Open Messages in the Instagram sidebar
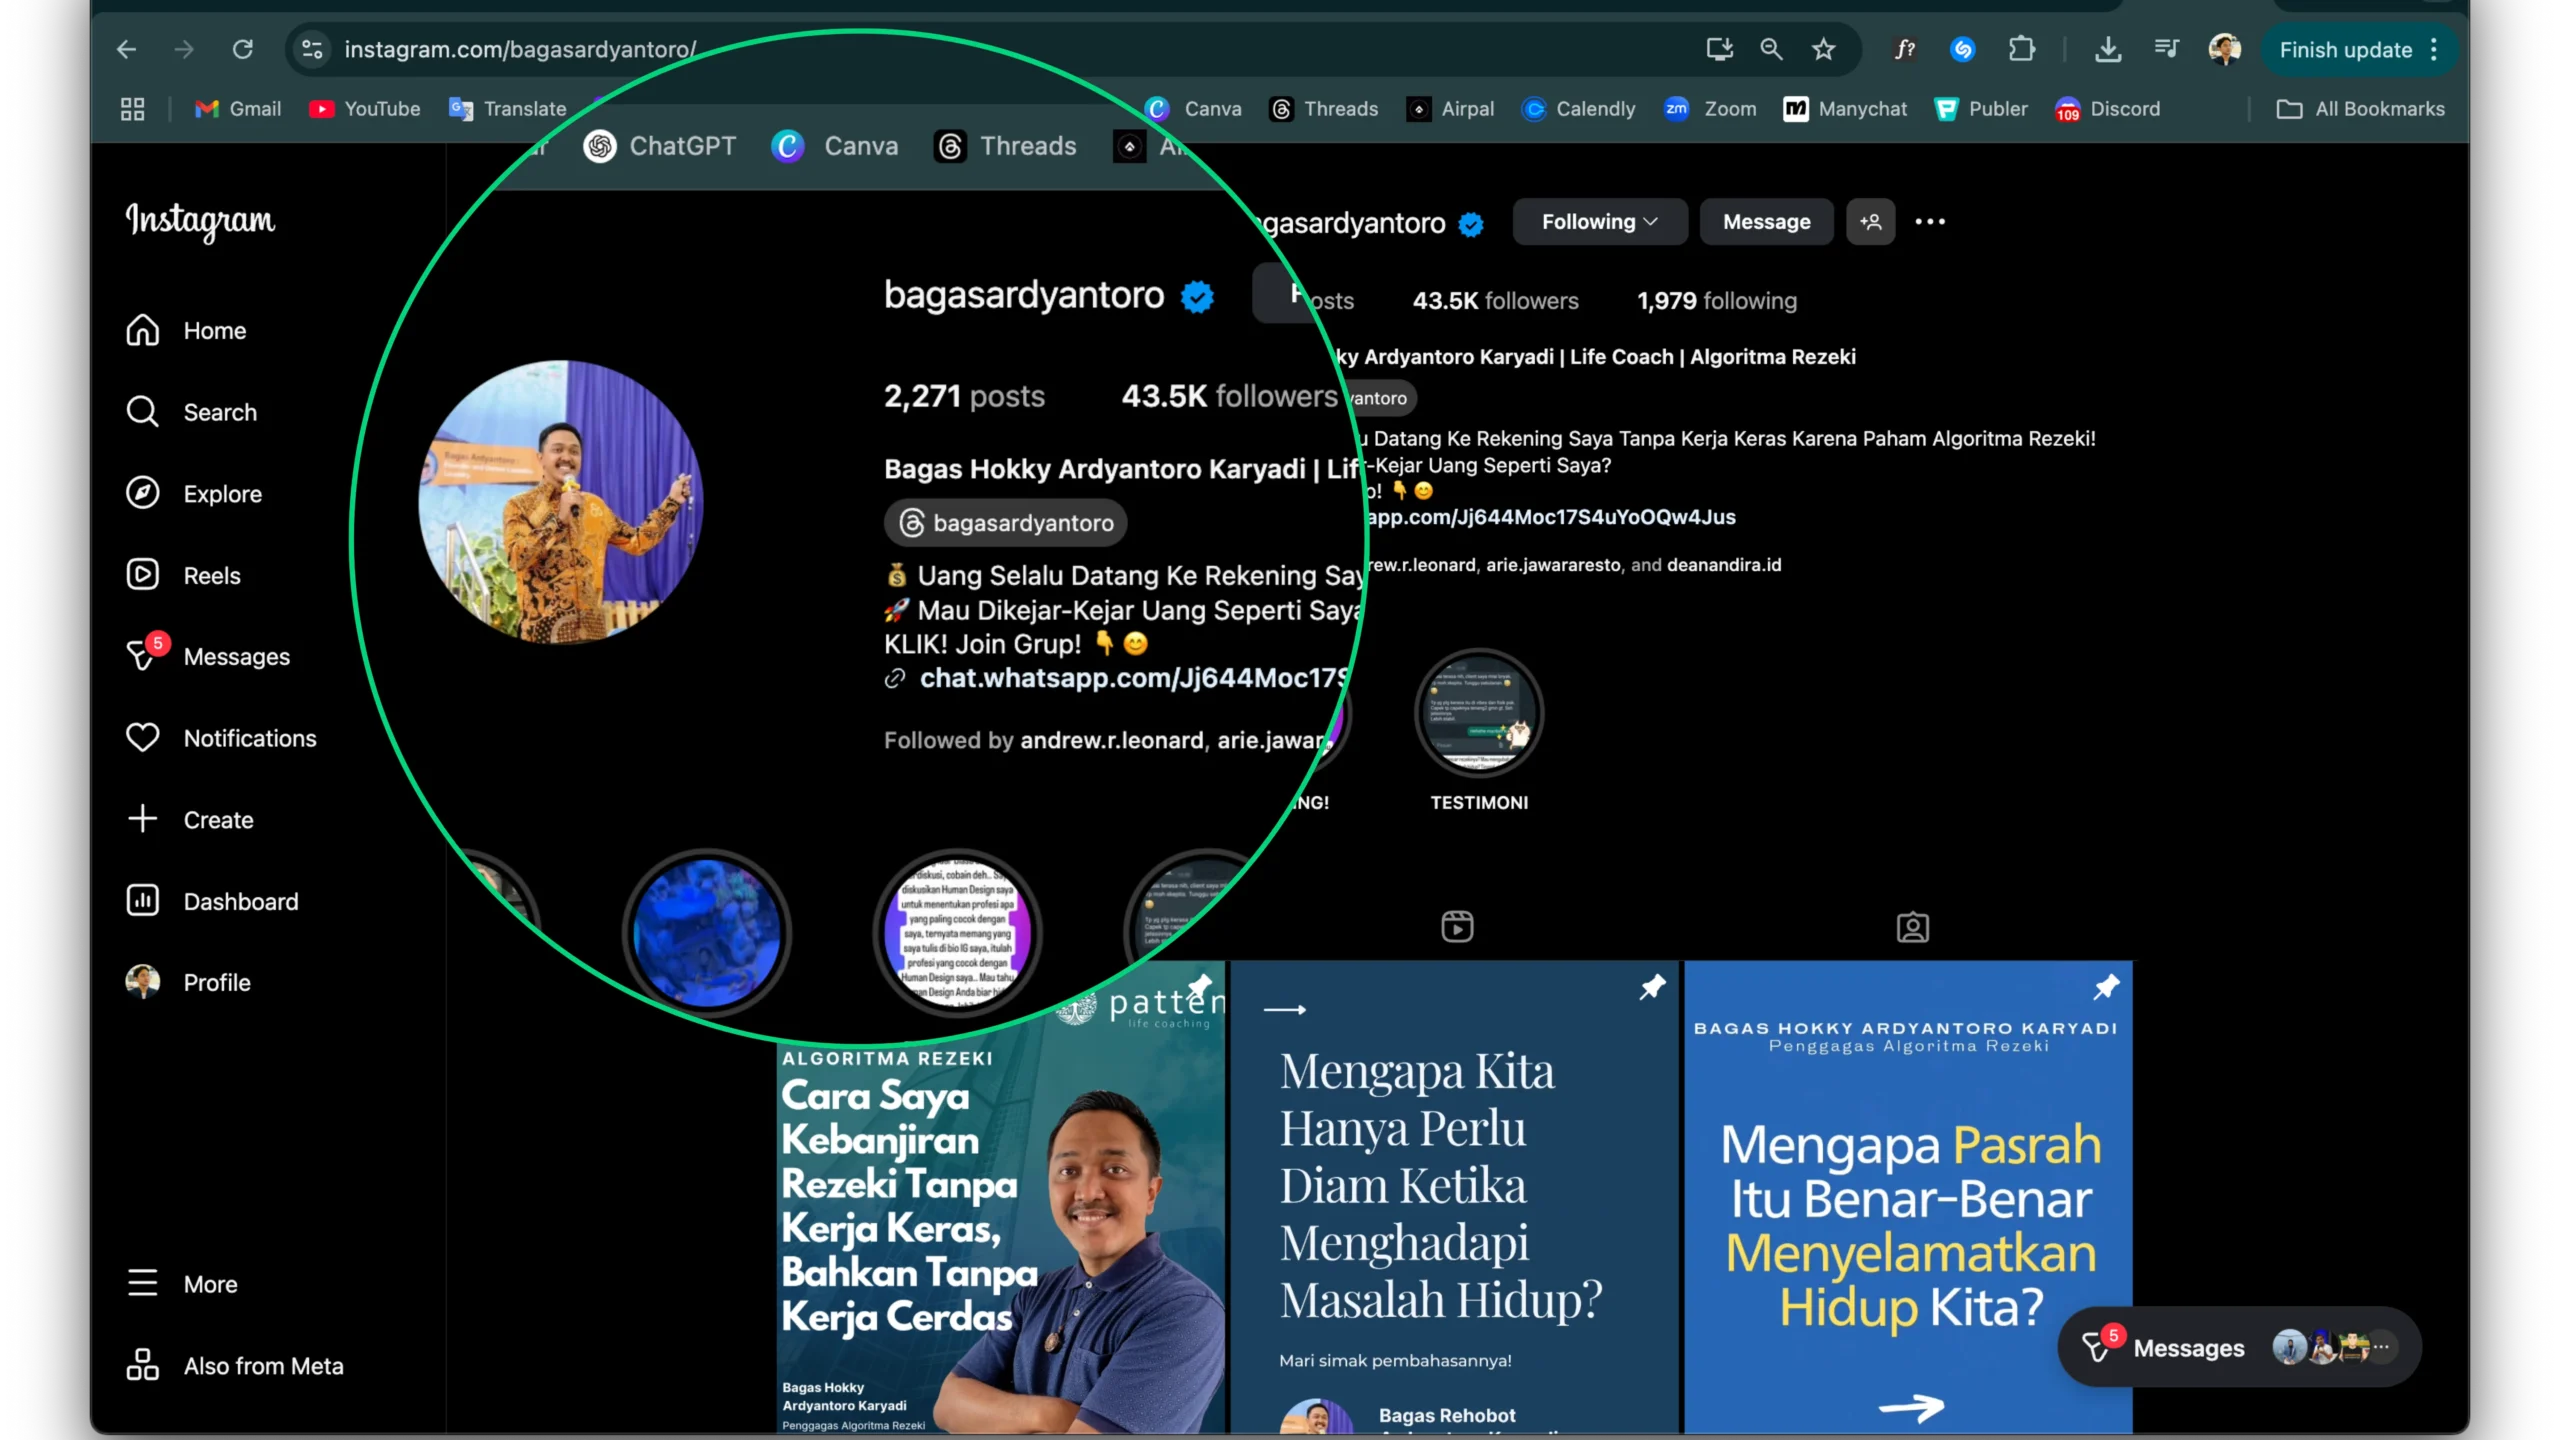 coord(208,656)
